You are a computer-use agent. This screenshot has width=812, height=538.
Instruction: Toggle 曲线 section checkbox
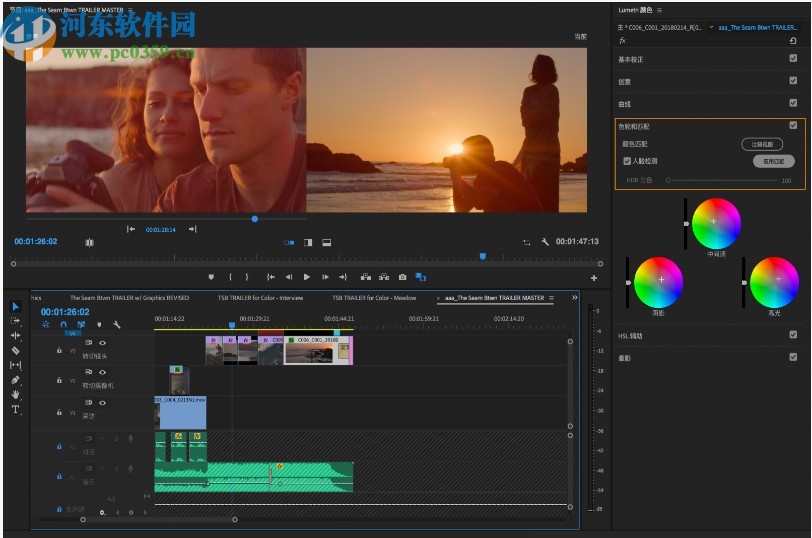coord(793,103)
